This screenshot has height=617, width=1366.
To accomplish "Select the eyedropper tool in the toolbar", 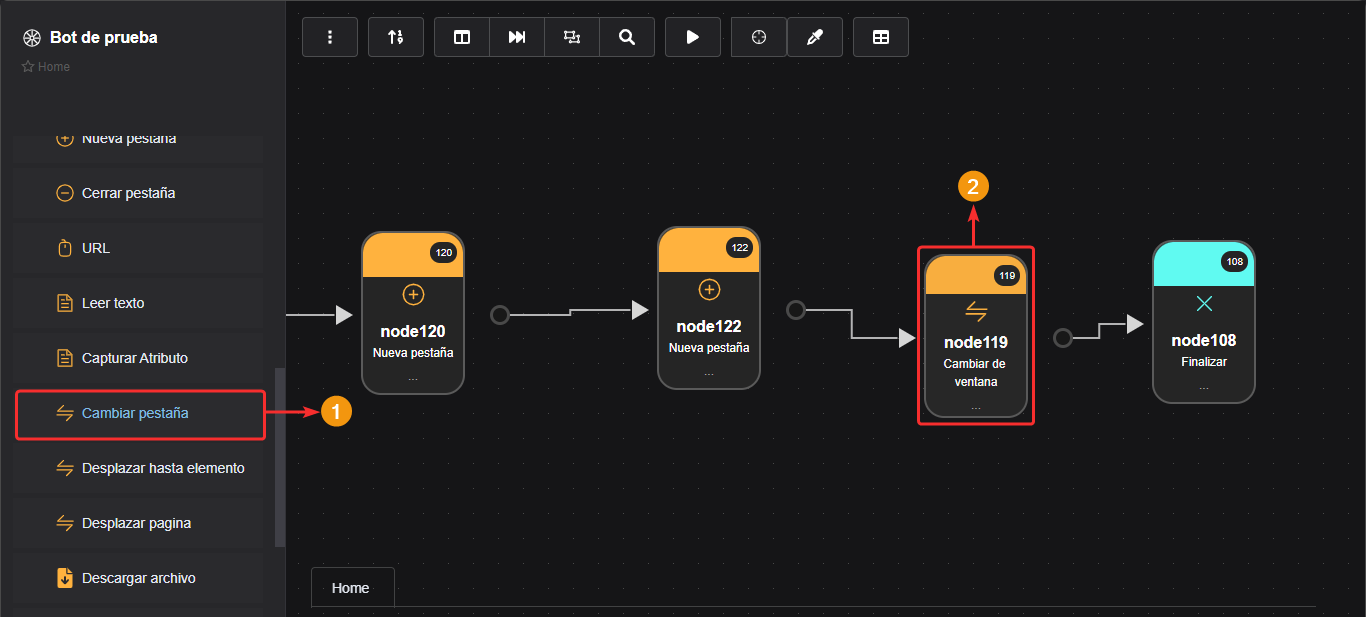I will pyautogui.click(x=815, y=37).
